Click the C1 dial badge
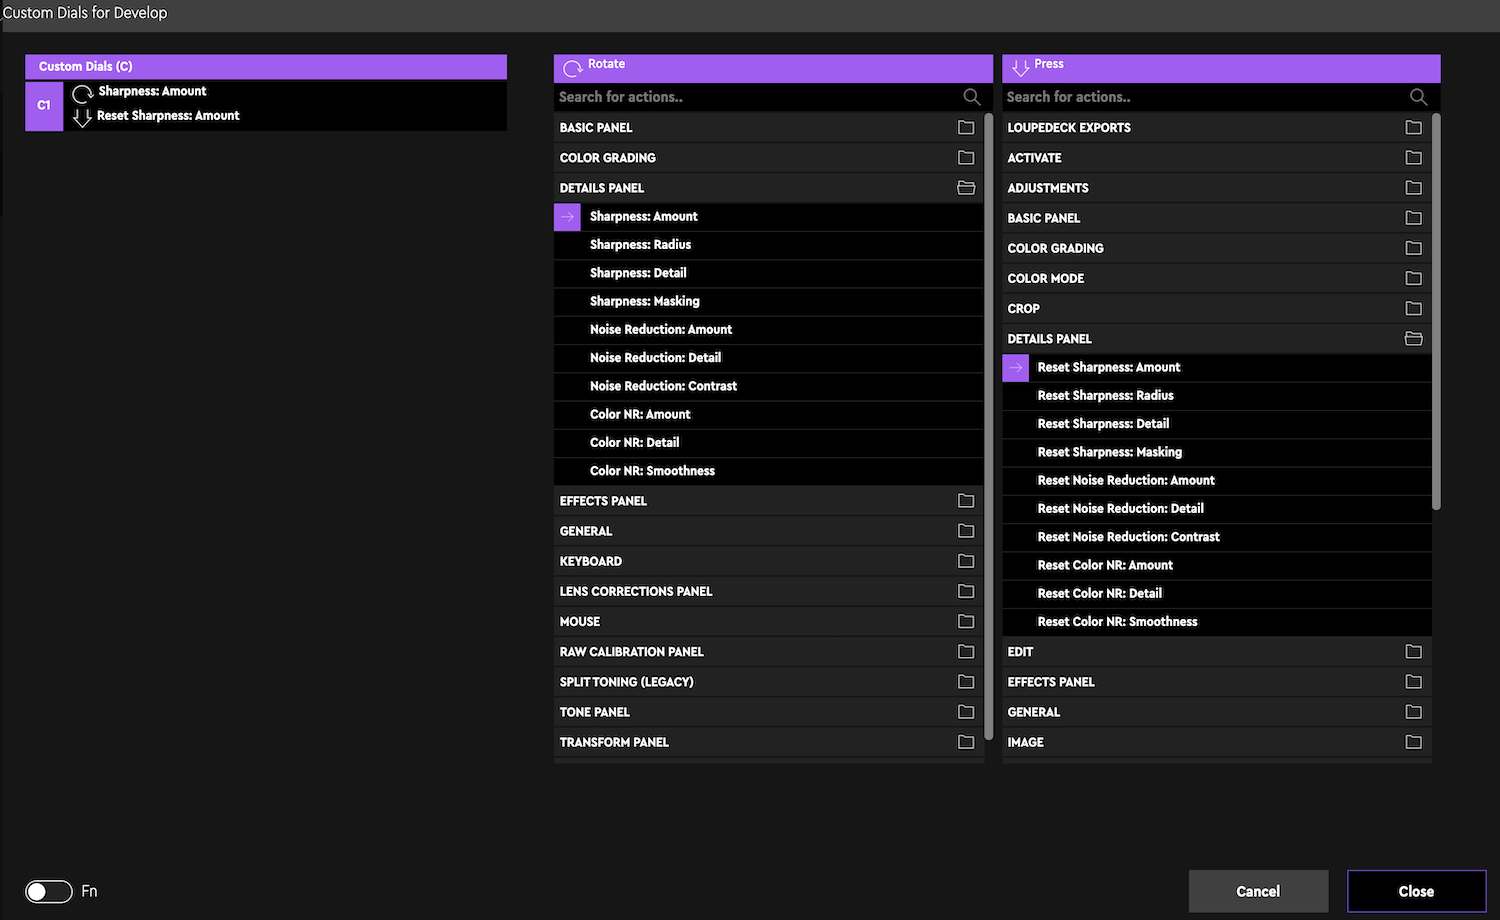1500x920 pixels. pyautogui.click(x=44, y=105)
